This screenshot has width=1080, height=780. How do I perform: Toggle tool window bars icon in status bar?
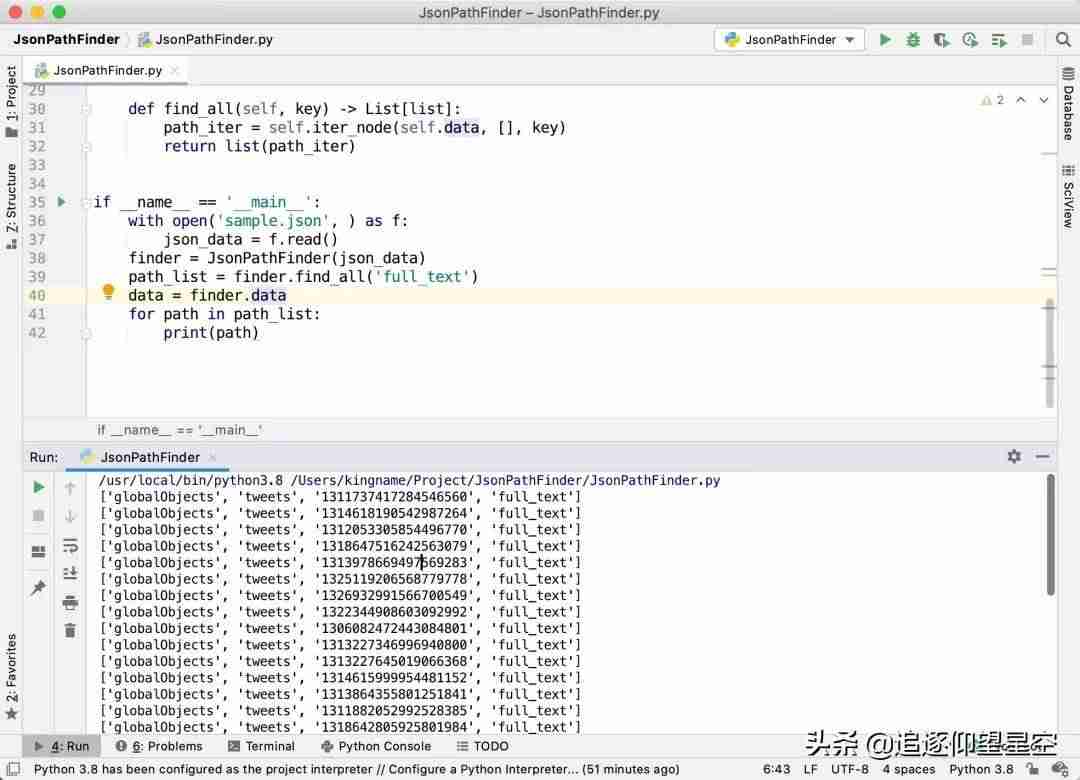click(x=13, y=769)
